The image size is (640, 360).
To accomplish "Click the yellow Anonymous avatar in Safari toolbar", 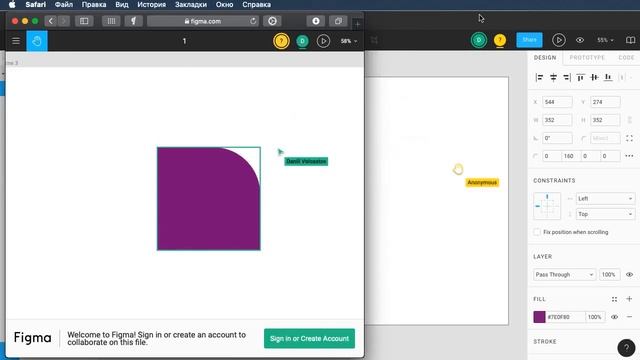I will point(281,41).
